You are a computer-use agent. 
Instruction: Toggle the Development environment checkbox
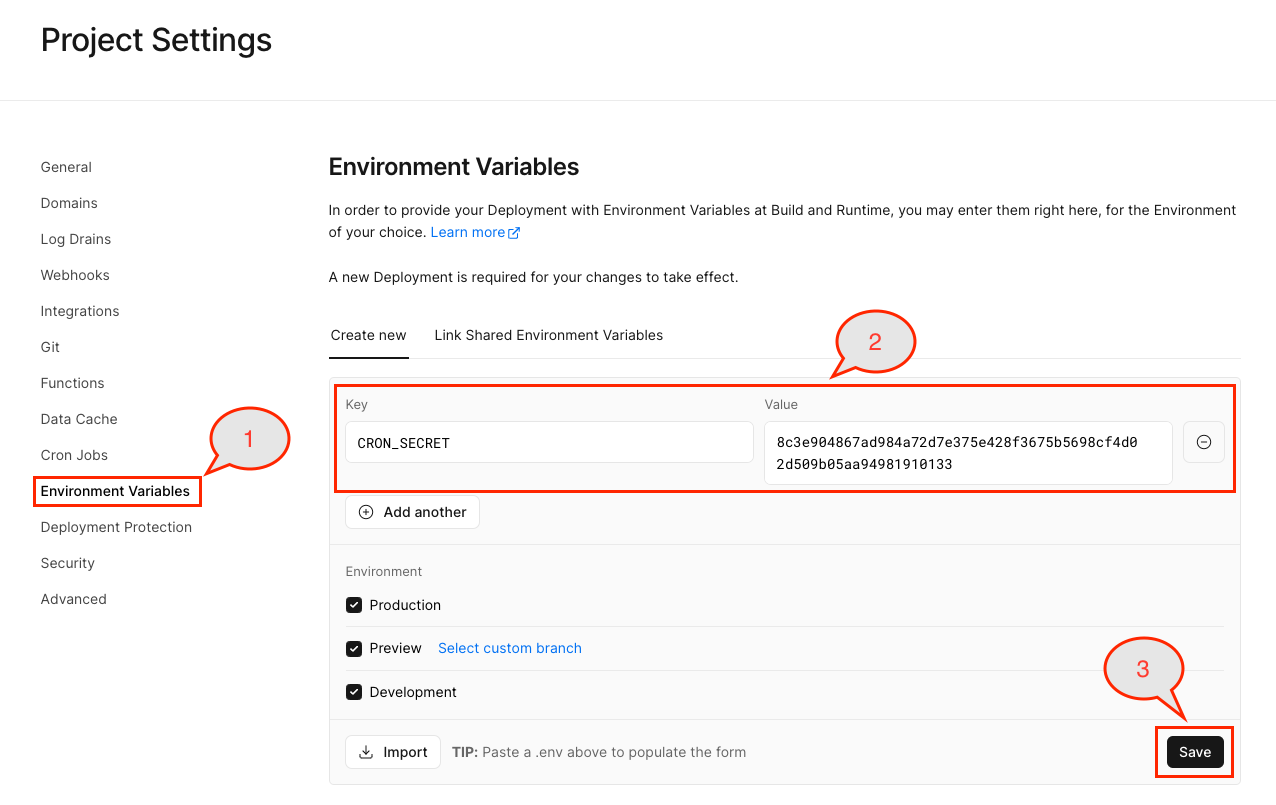354,691
